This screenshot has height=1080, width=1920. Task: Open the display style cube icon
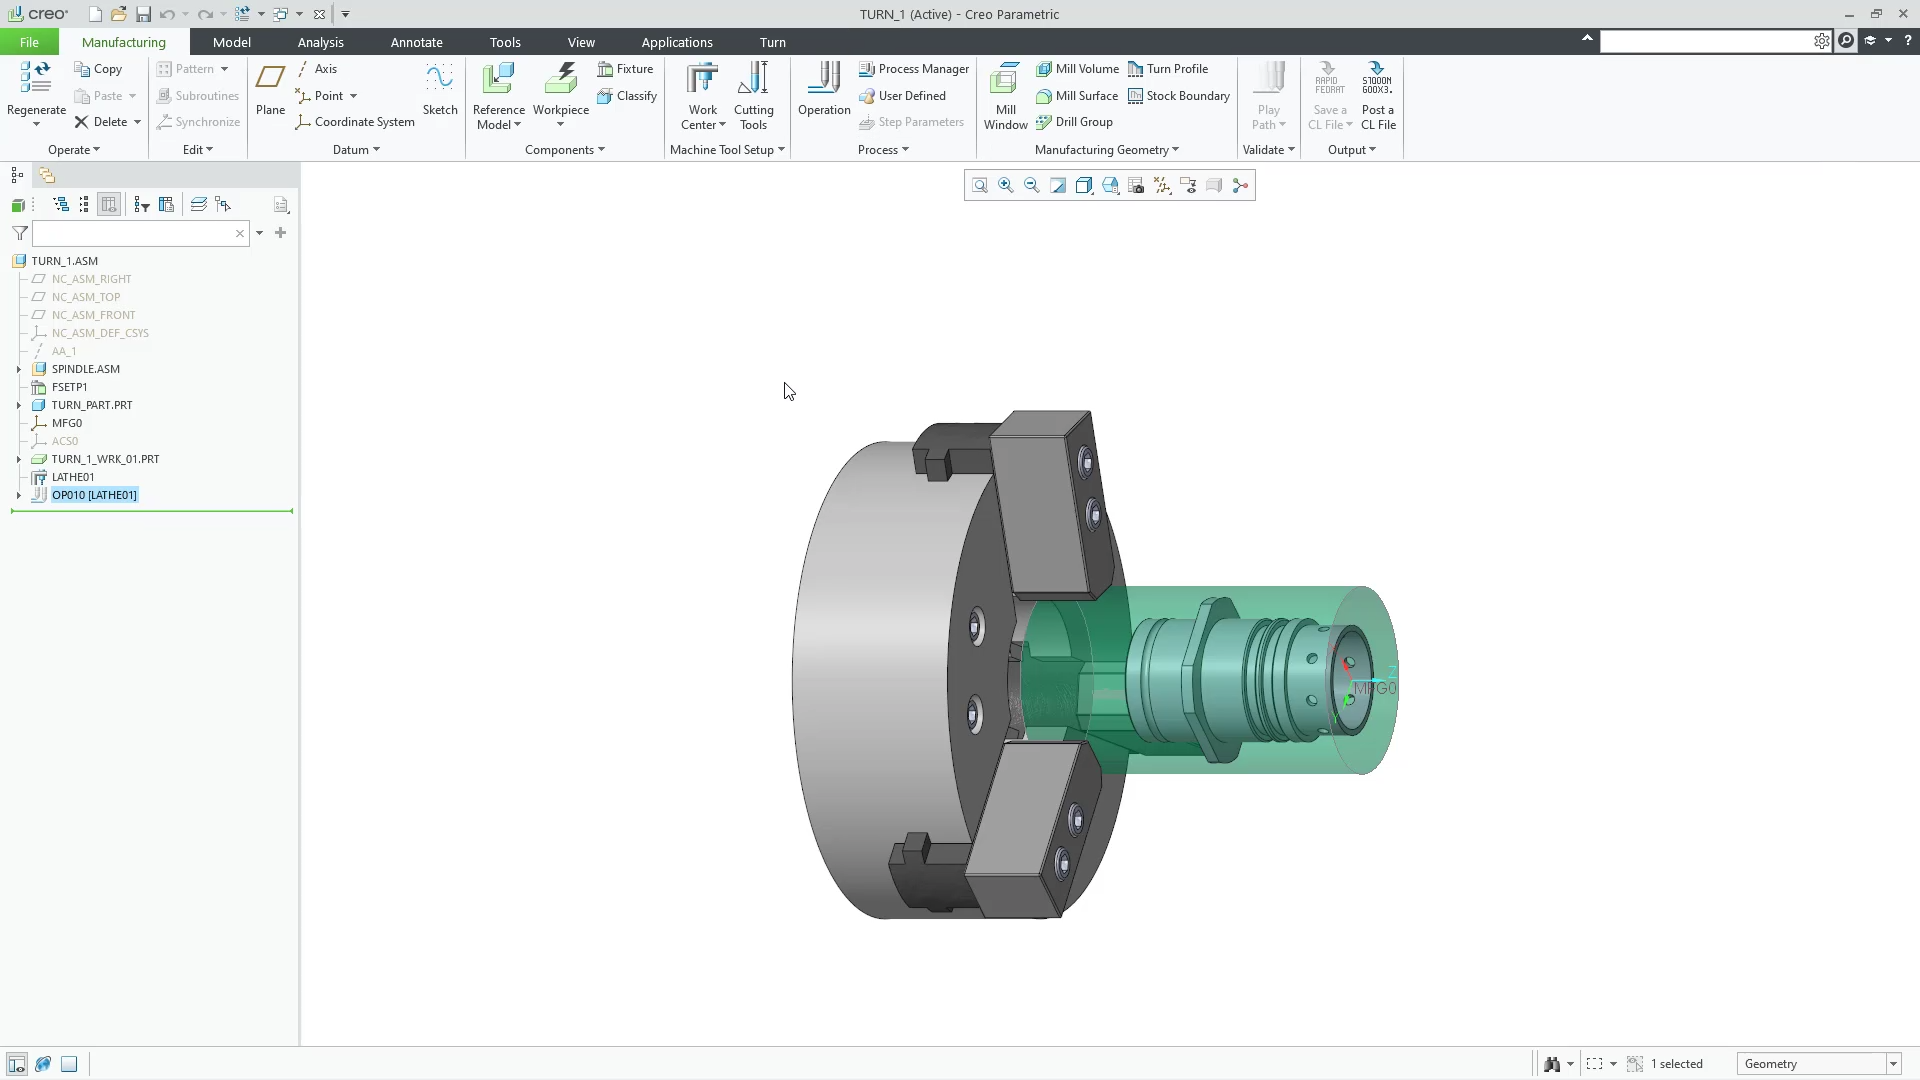1084,186
